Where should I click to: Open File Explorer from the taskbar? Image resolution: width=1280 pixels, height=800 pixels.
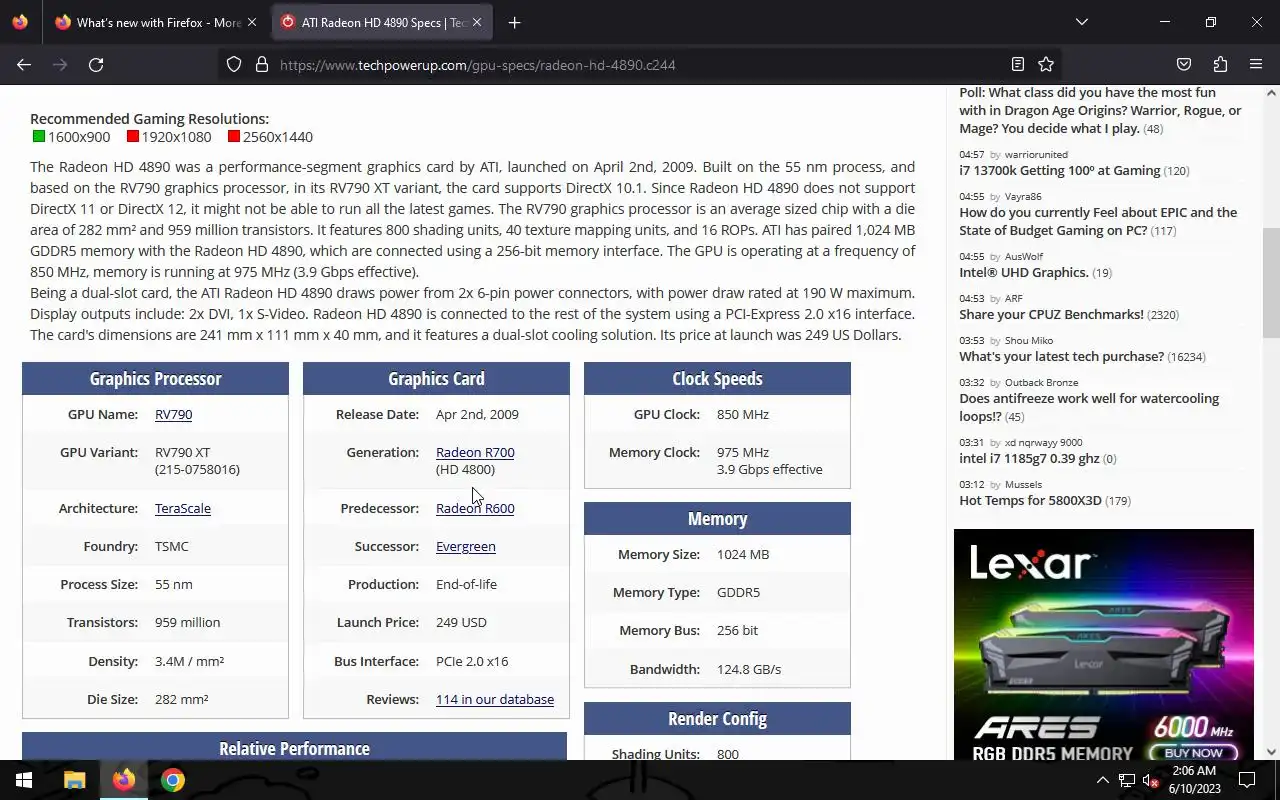click(x=74, y=780)
